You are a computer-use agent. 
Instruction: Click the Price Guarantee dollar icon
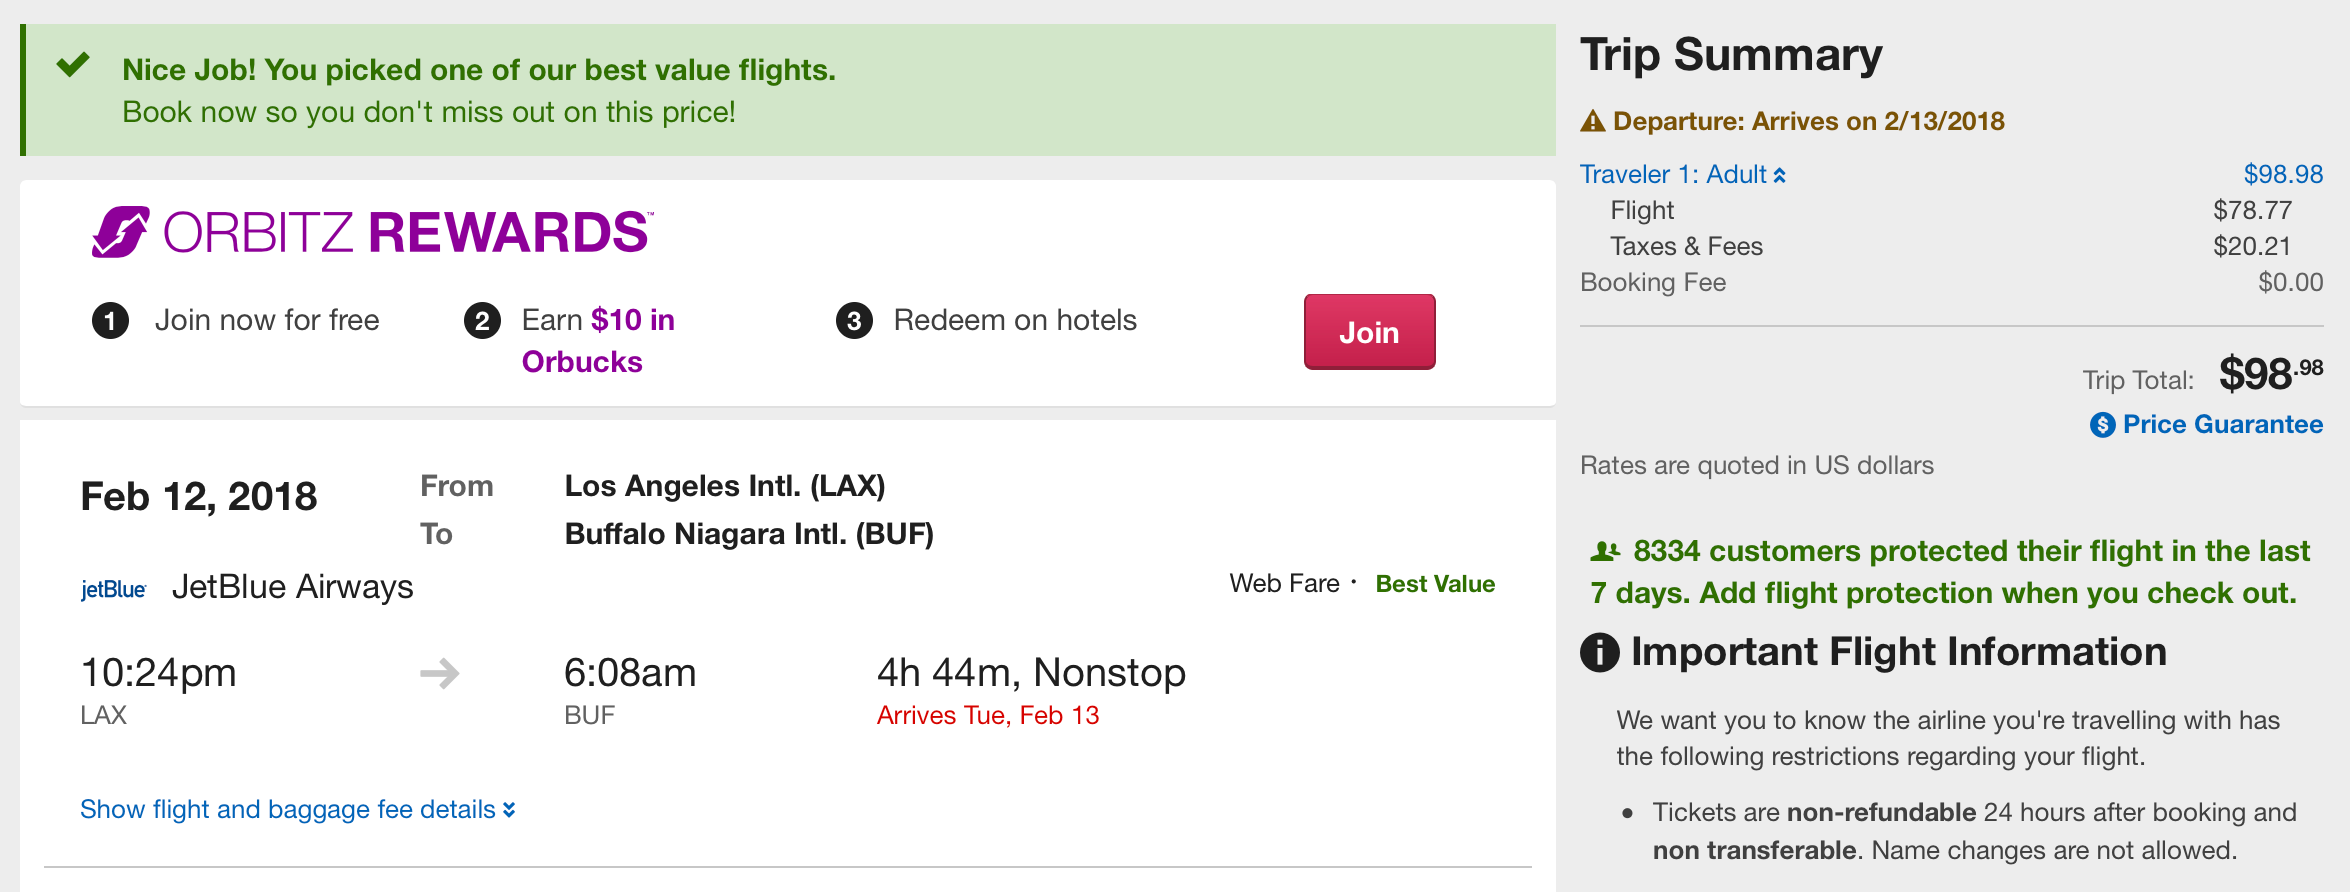coord(2102,425)
